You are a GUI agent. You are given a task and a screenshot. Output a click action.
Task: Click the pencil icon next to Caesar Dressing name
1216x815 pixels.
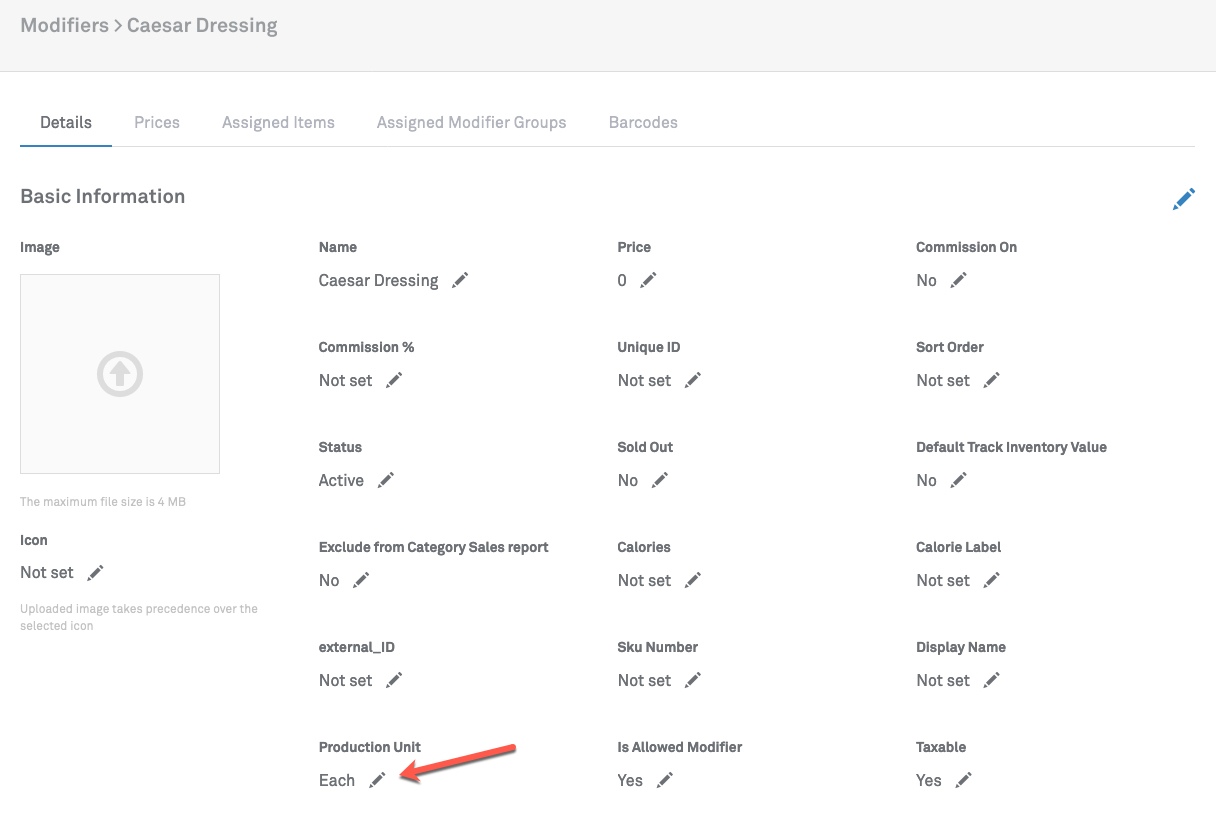tap(460, 281)
